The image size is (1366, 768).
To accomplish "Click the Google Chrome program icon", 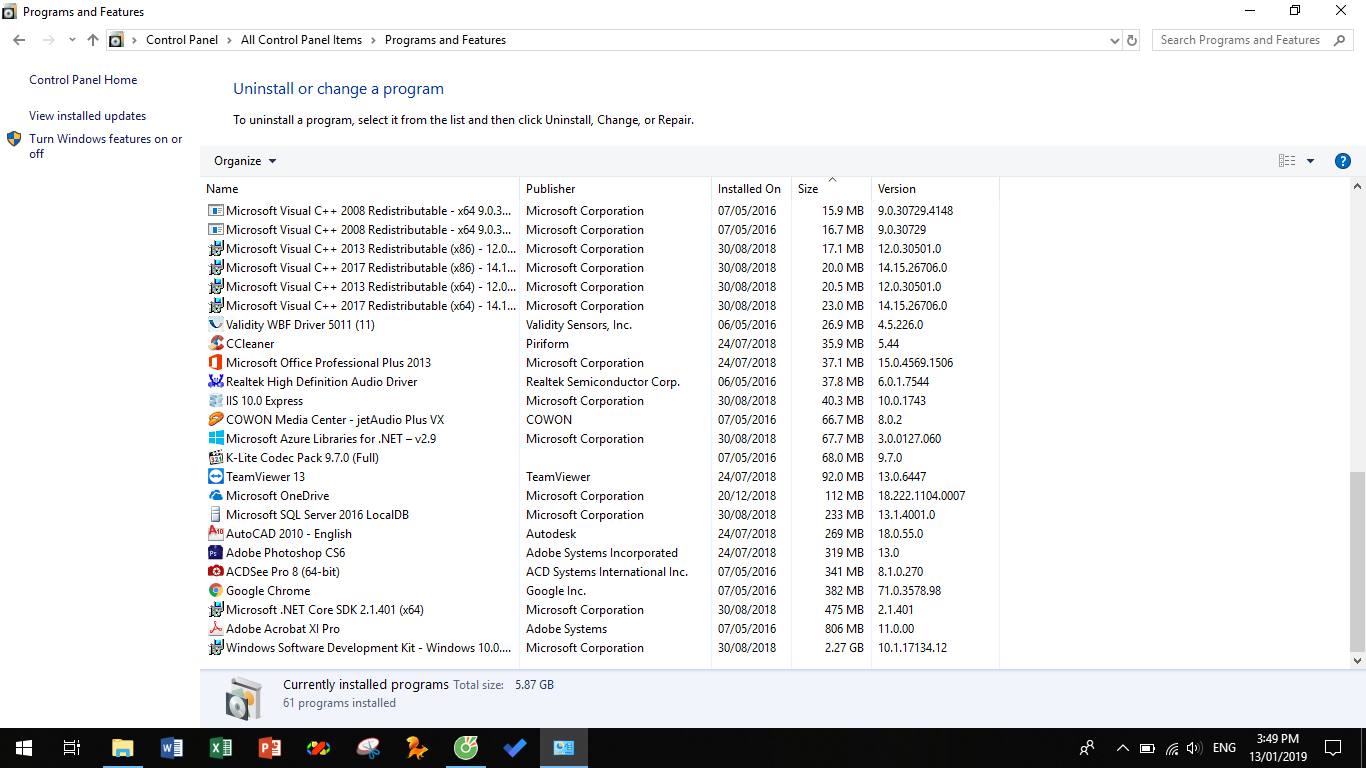I will point(216,591).
